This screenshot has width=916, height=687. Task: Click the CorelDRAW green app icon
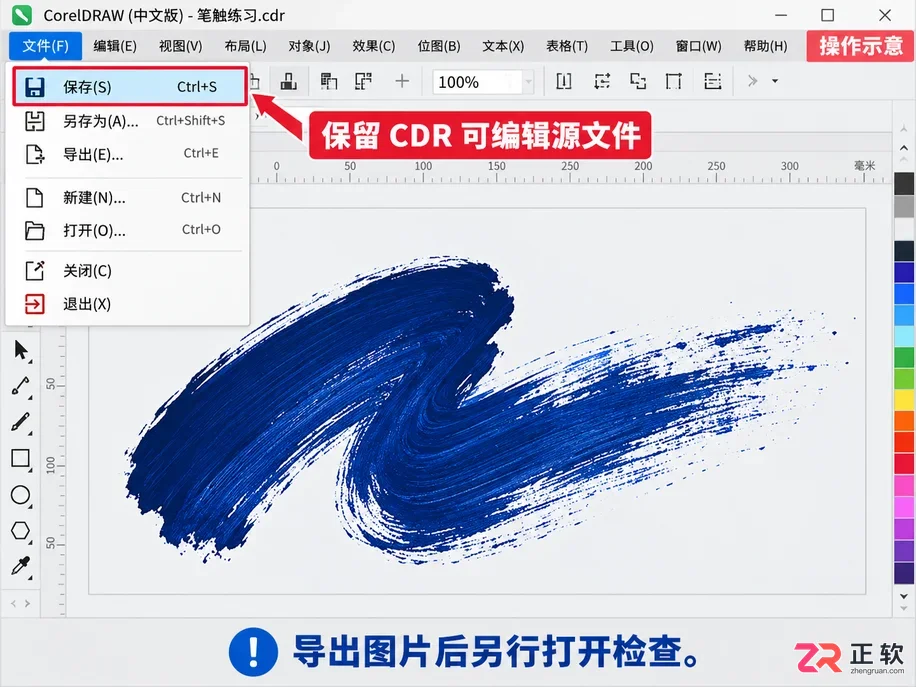pyautogui.click(x=21, y=15)
